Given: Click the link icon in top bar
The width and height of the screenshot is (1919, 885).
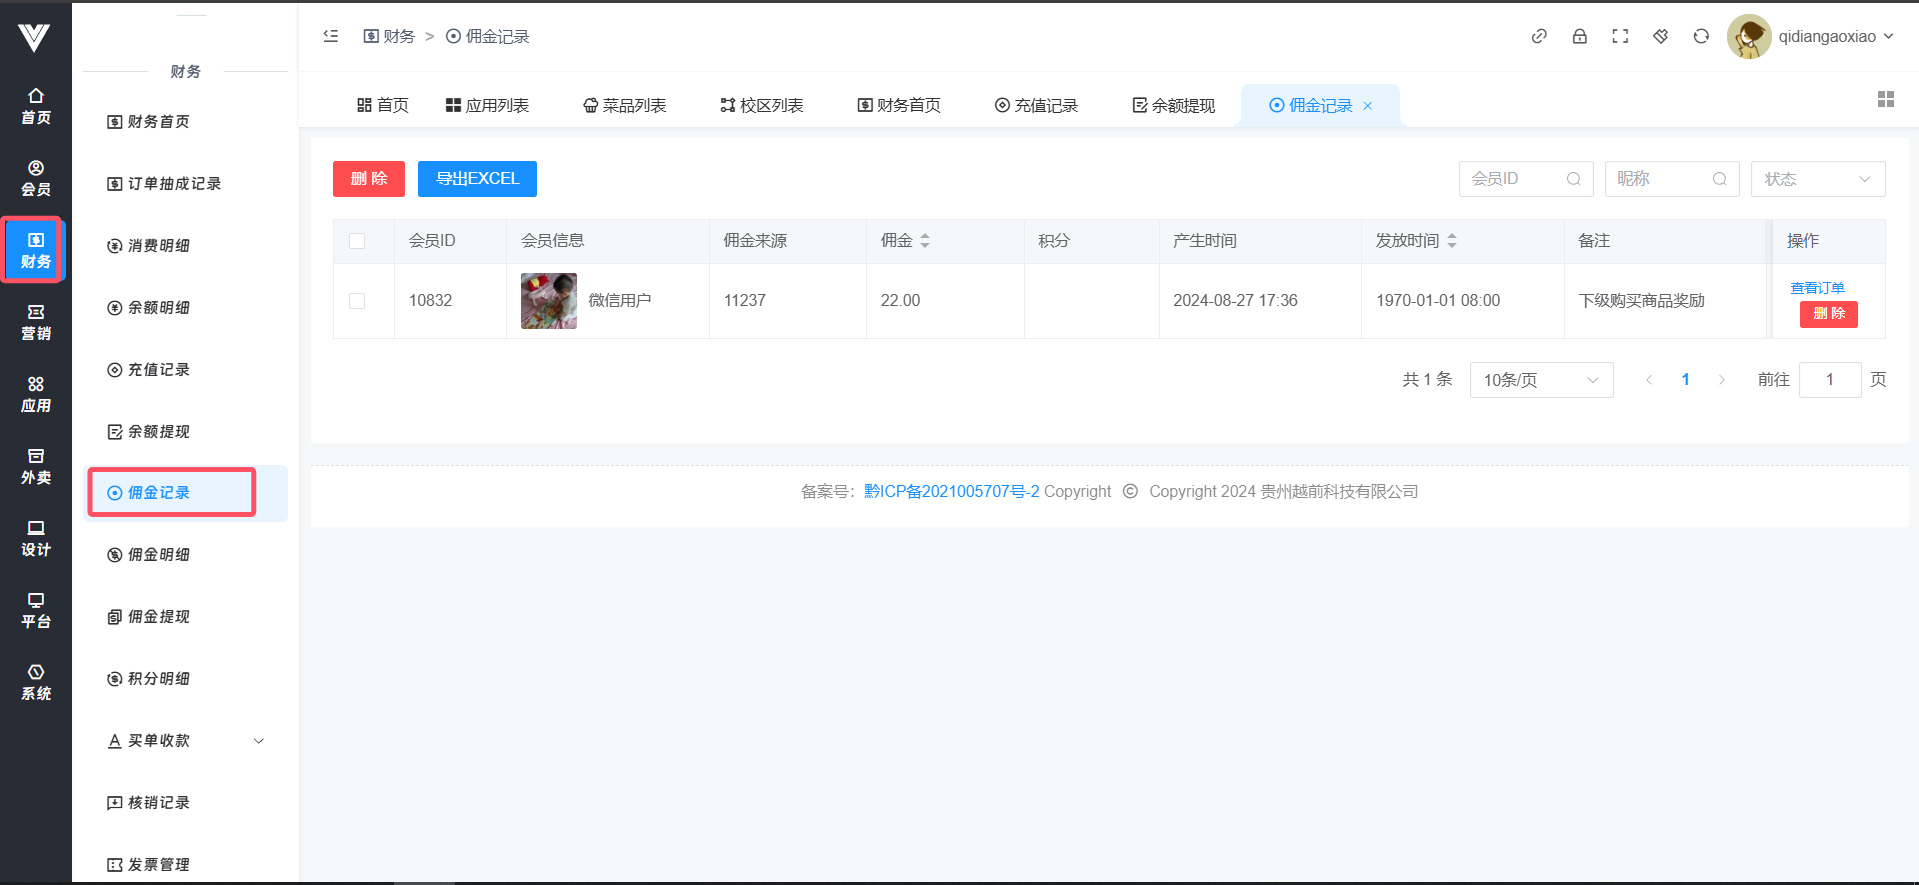Looking at the screenshot, I should [x=1539, y=36].
